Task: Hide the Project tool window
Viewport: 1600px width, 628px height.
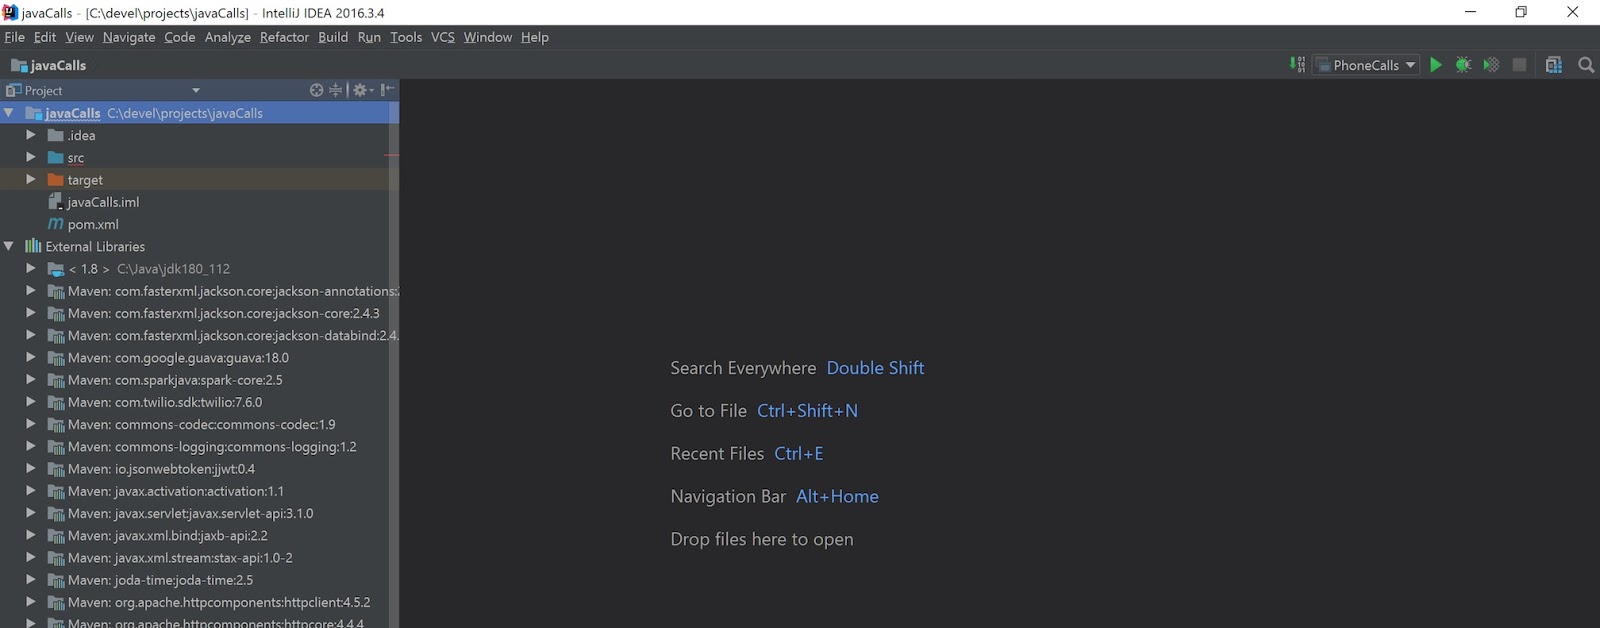Action: [x=388, y=90]
